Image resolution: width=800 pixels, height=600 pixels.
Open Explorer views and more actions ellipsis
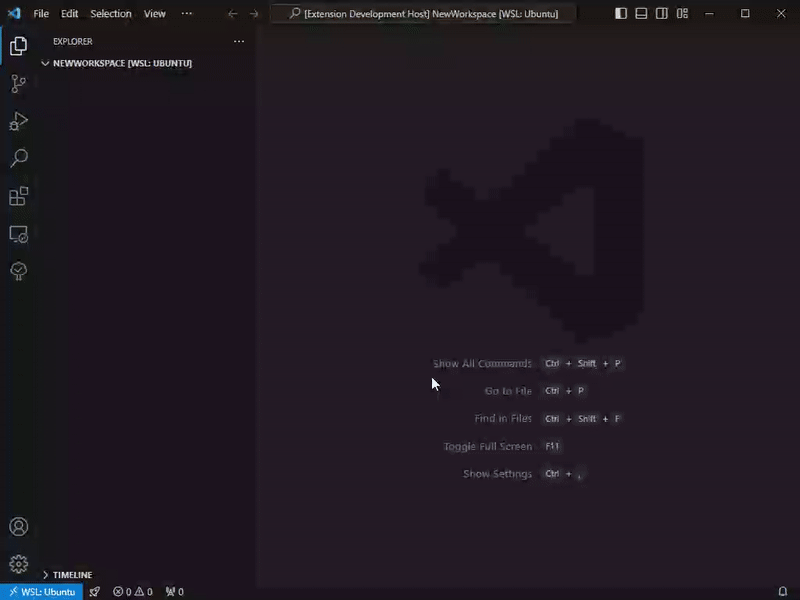(239, 41)
